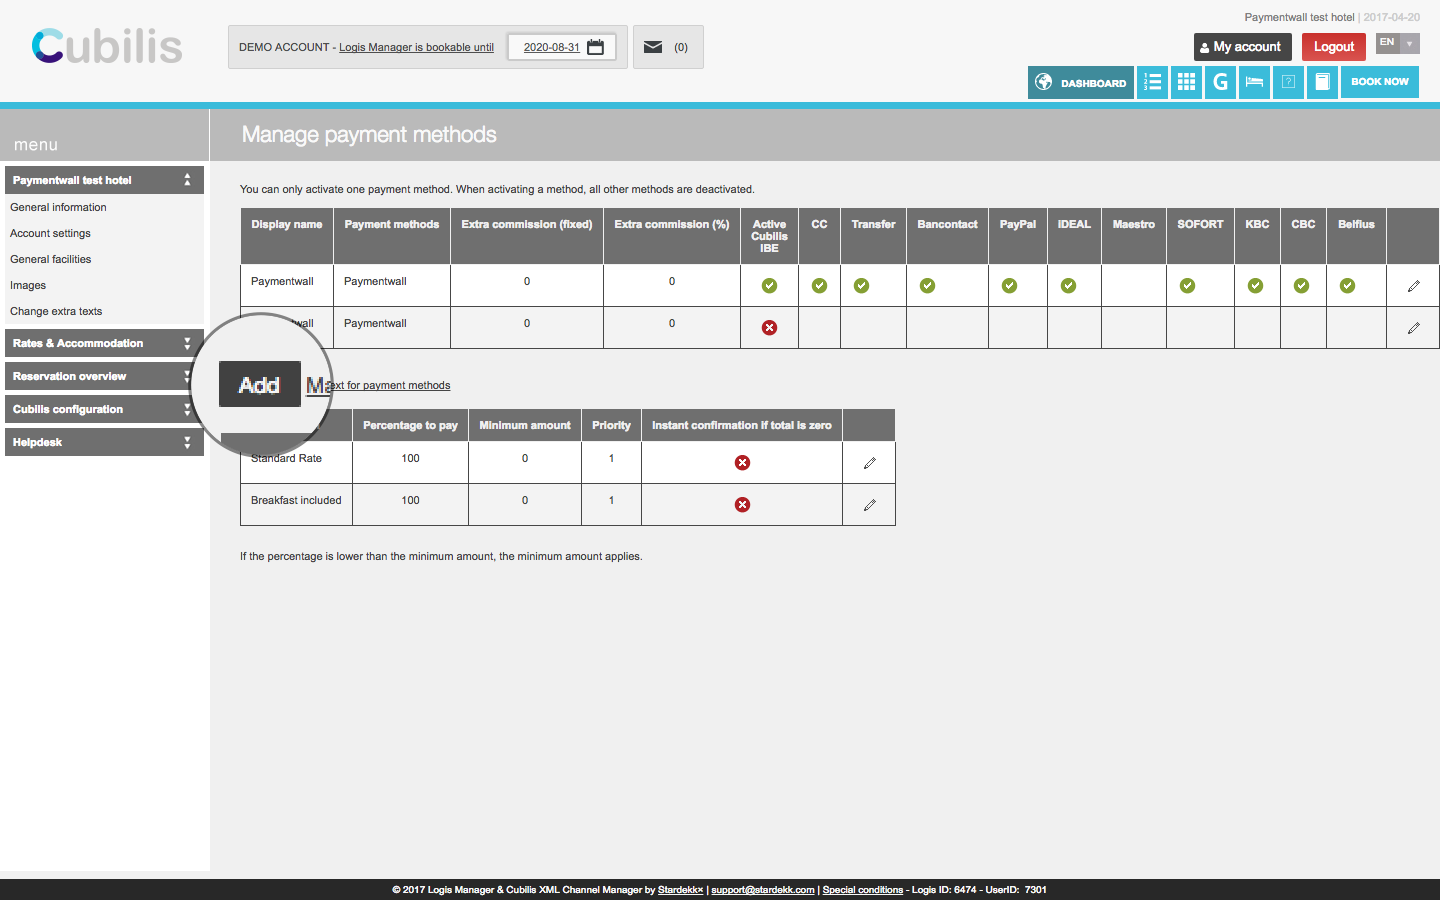This screenshot has height=900, width=1440.
Task: Open the messages envelope icon
Action: (x=653, y=47)
